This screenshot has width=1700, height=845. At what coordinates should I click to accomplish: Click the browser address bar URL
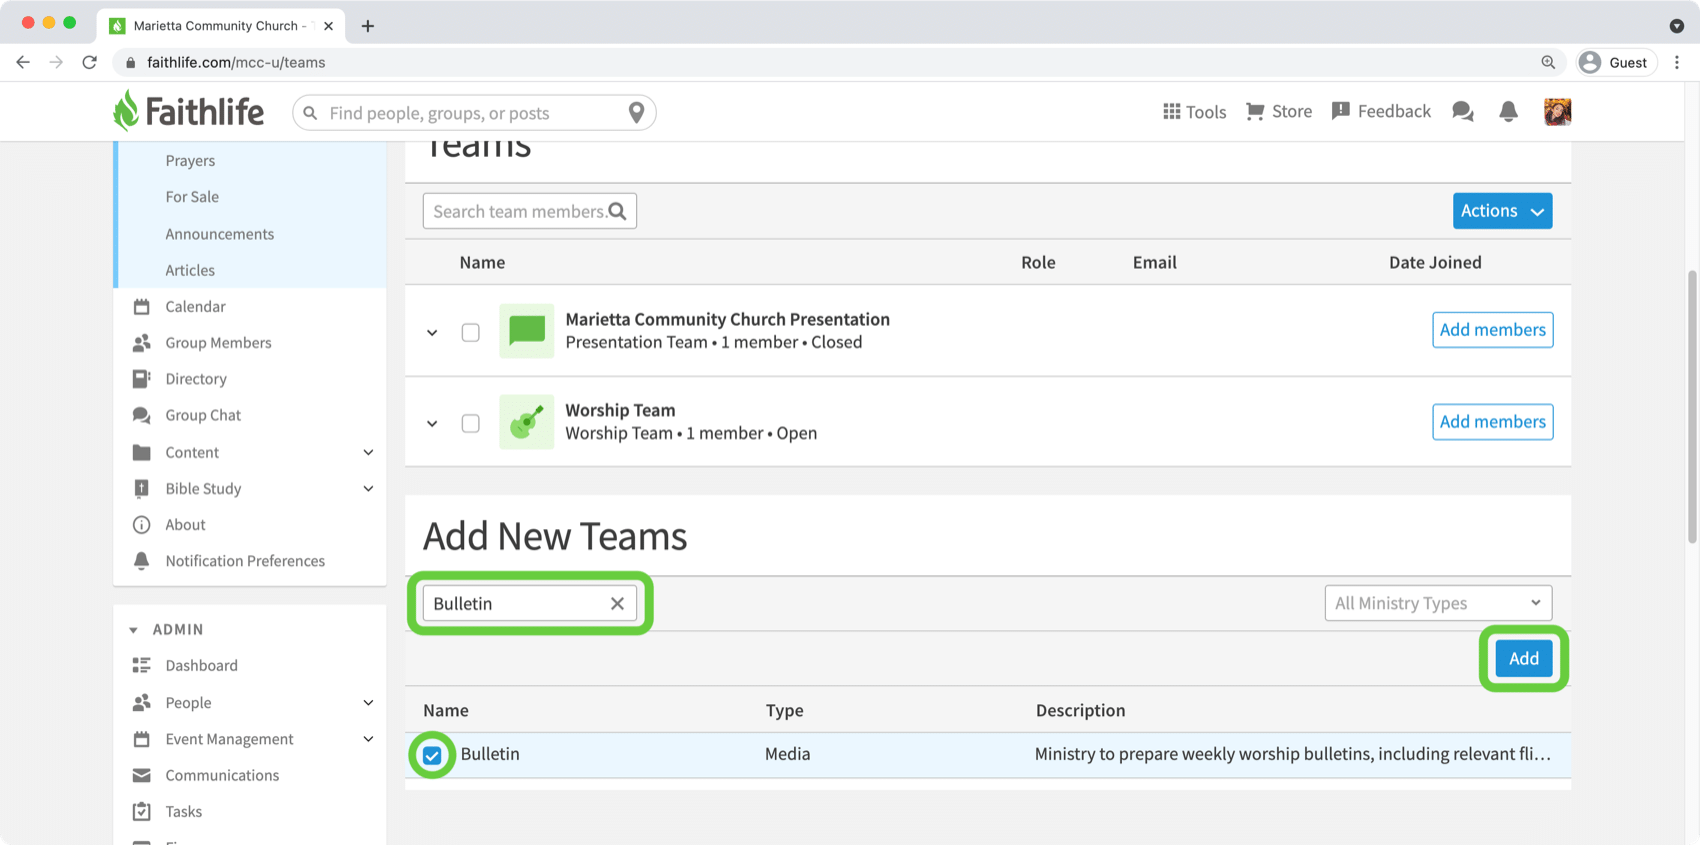pyautogui.click(x=236, y=62)
